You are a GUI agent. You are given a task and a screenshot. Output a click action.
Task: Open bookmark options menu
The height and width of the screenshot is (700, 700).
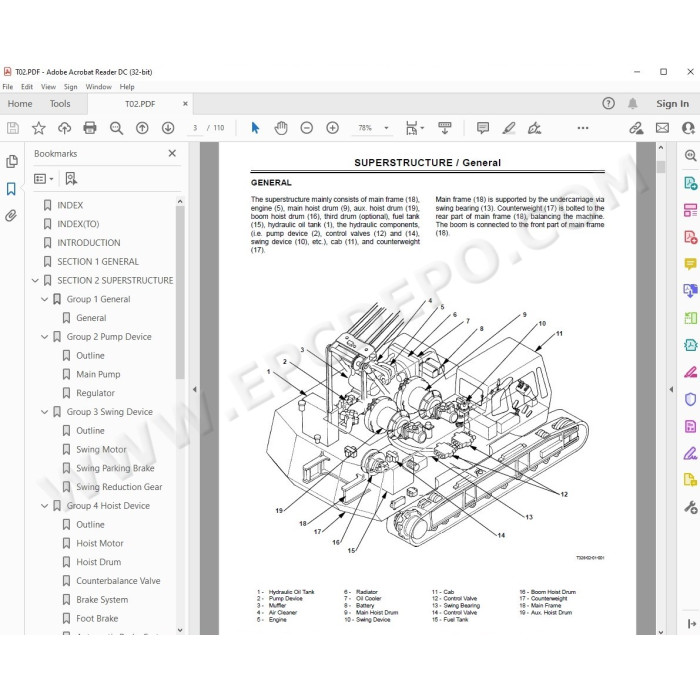pos(44,179)
